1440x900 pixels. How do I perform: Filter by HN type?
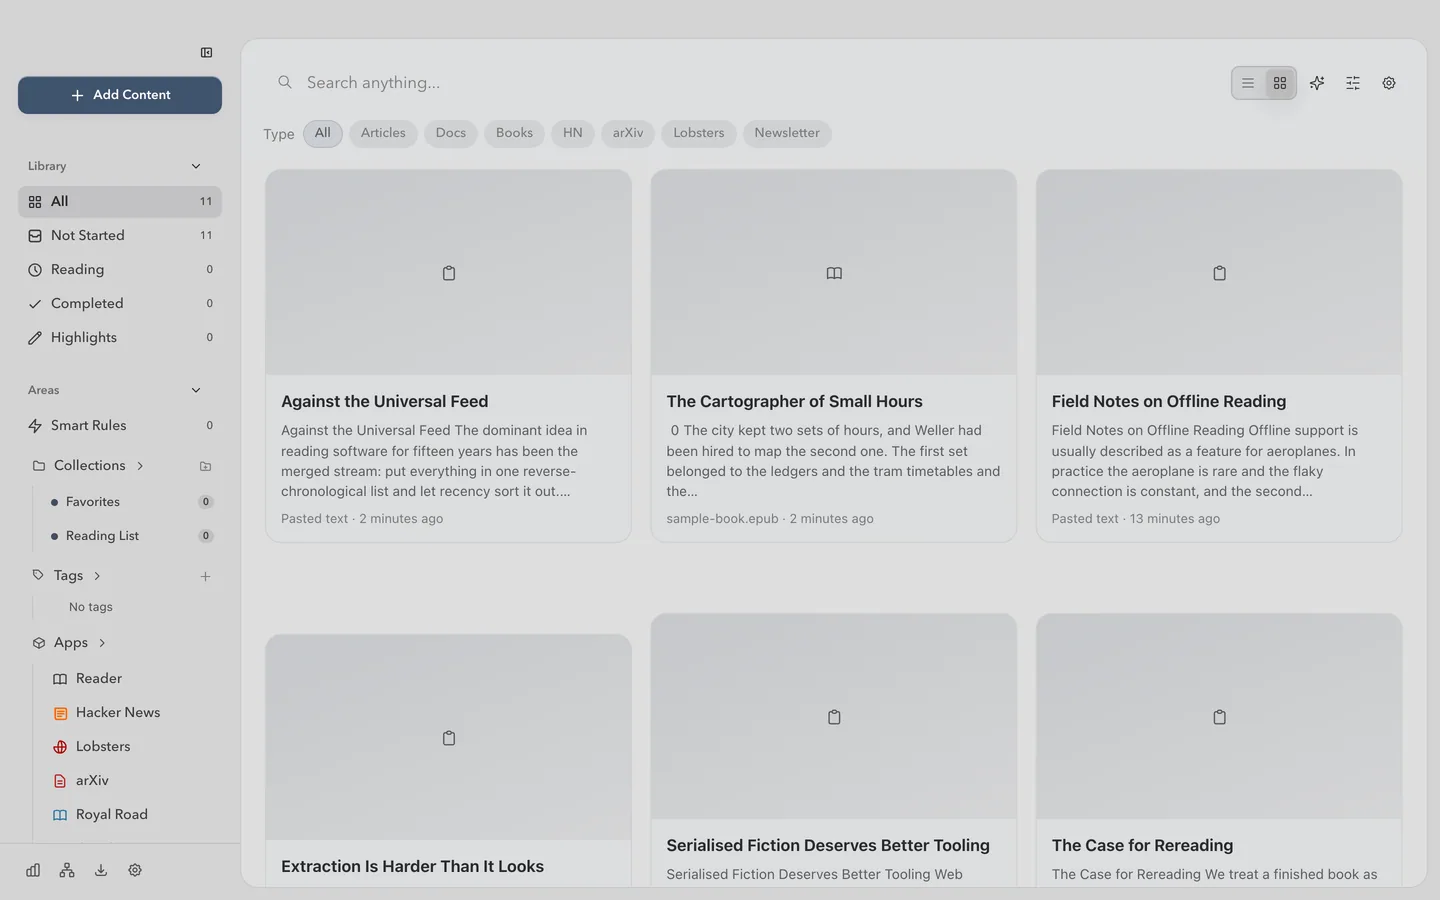tap(573, 133)
